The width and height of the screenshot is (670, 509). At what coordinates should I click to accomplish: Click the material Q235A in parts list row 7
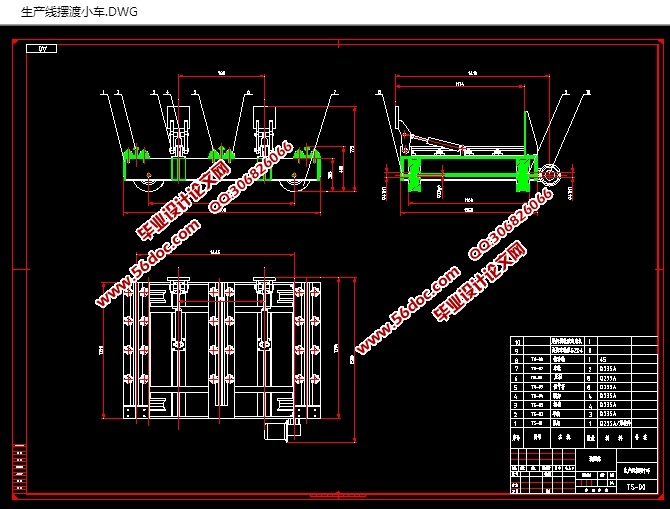click(x=608, y=368)
